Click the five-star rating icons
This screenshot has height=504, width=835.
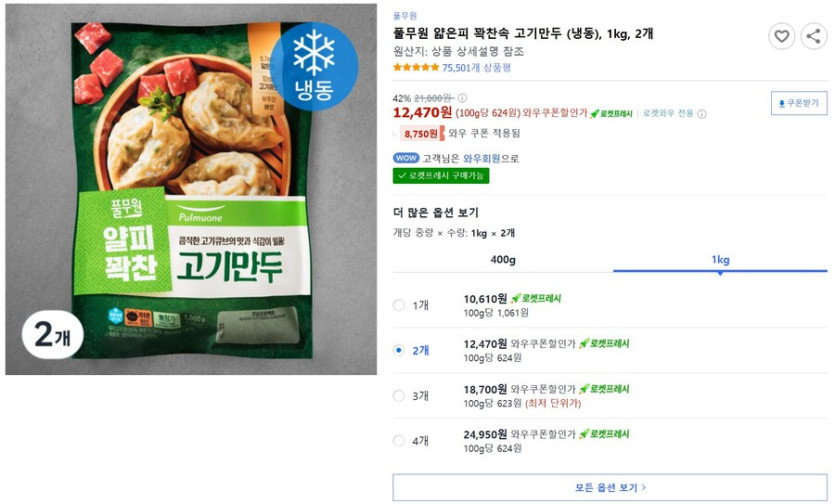click(415, 68)
